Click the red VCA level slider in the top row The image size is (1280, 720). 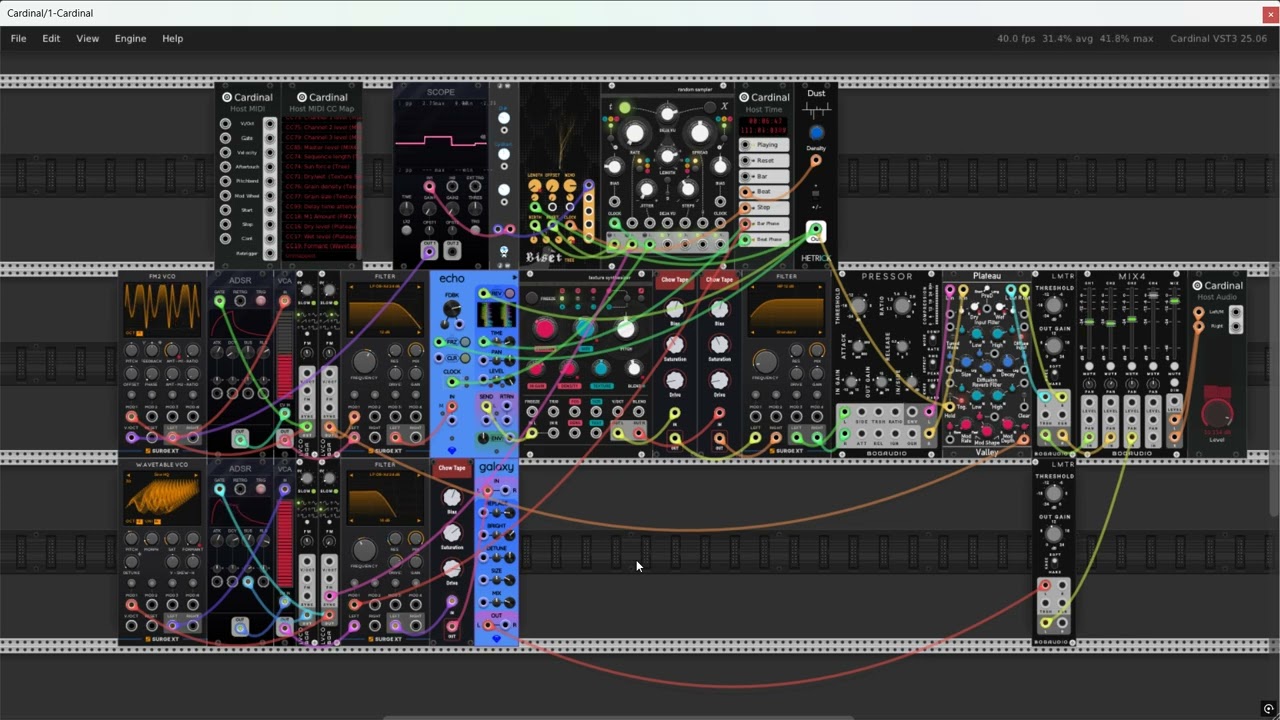[x=284, y=354]
